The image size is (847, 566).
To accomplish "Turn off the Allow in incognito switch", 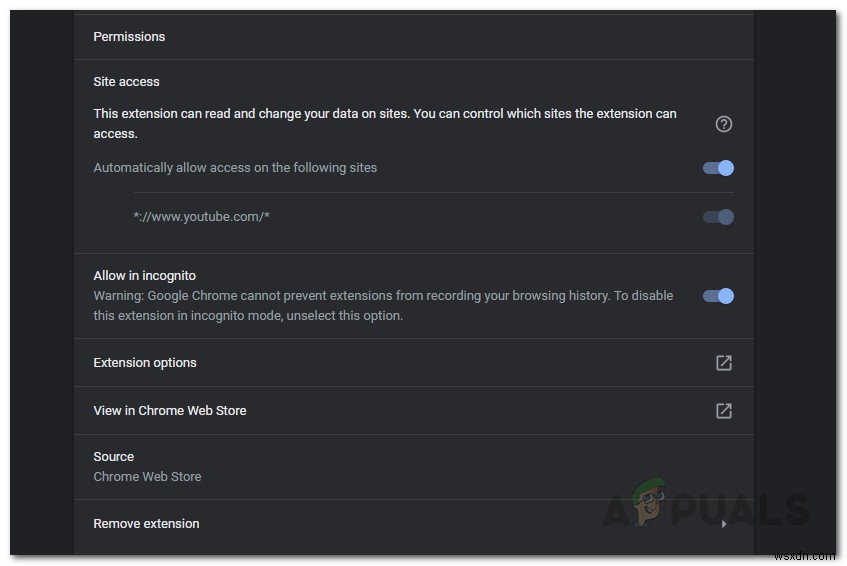I will (x=719, y=296).
